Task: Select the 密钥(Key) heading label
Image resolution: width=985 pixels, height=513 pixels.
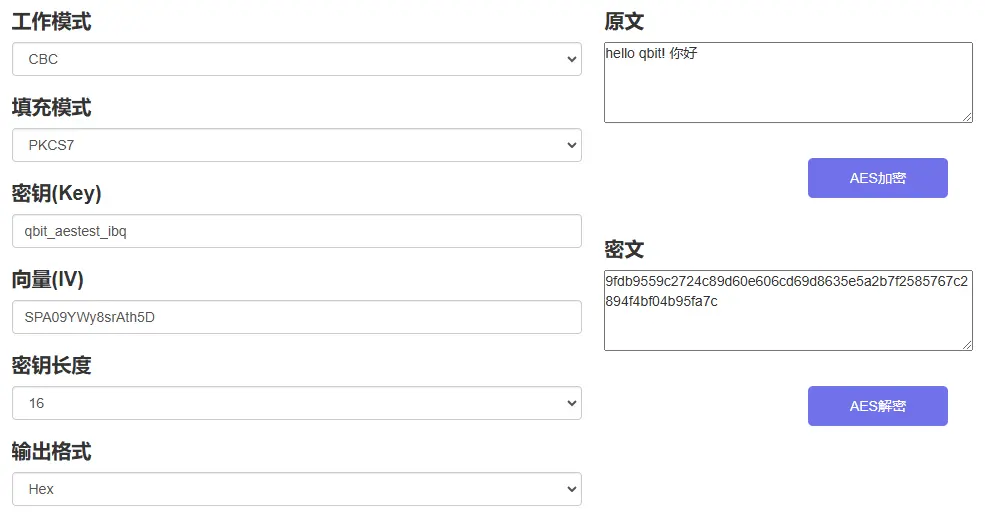Action: tap(56, 194)
